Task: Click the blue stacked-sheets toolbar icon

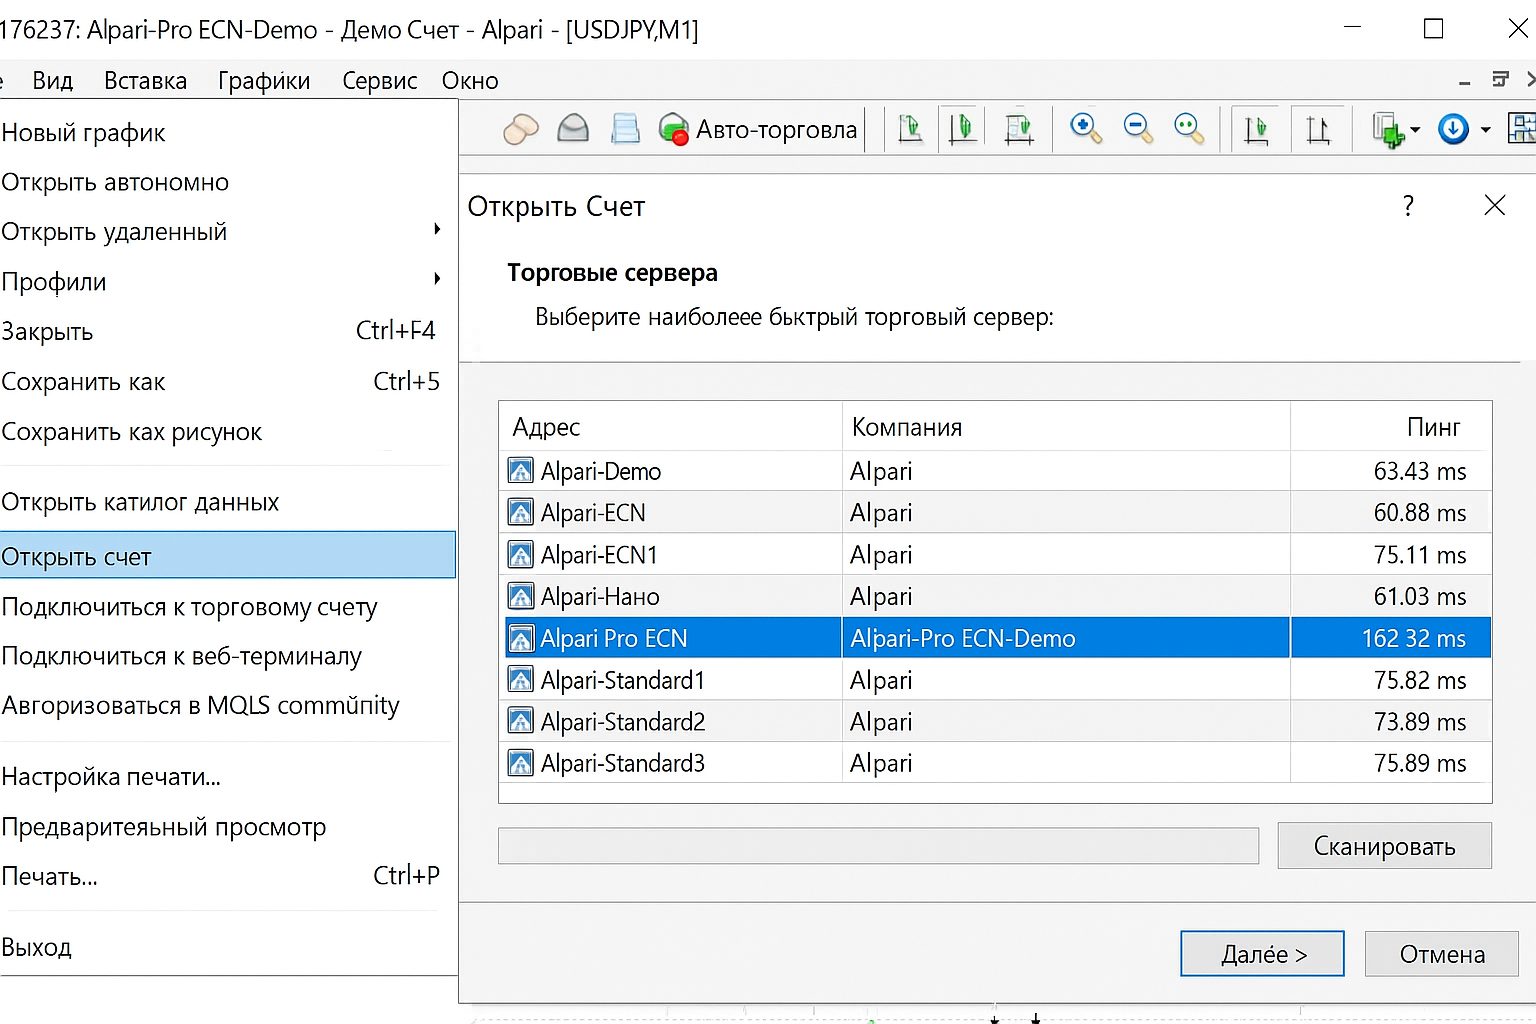Action: [x=626, y=129]
